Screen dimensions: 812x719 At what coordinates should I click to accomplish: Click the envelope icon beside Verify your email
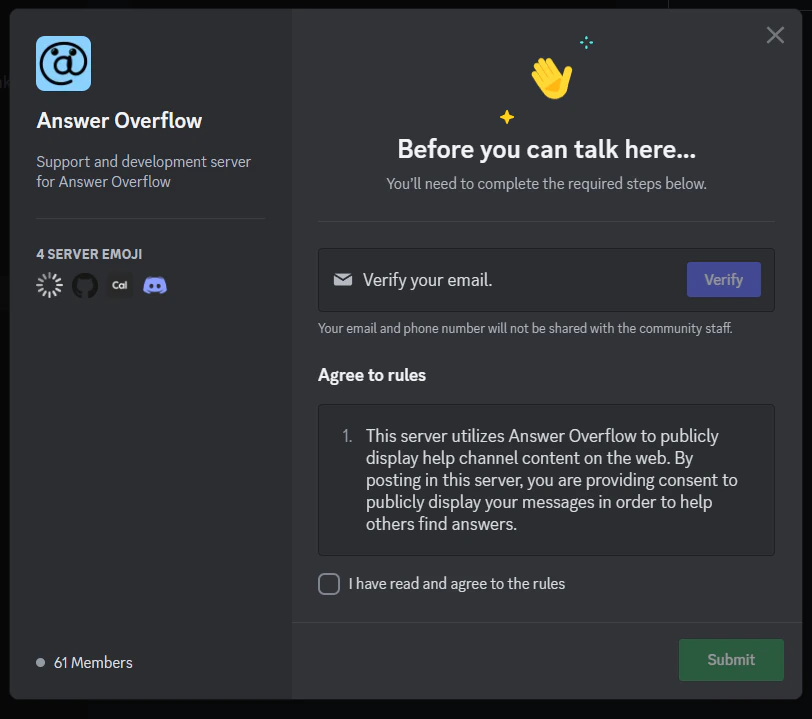coord(343,280)
